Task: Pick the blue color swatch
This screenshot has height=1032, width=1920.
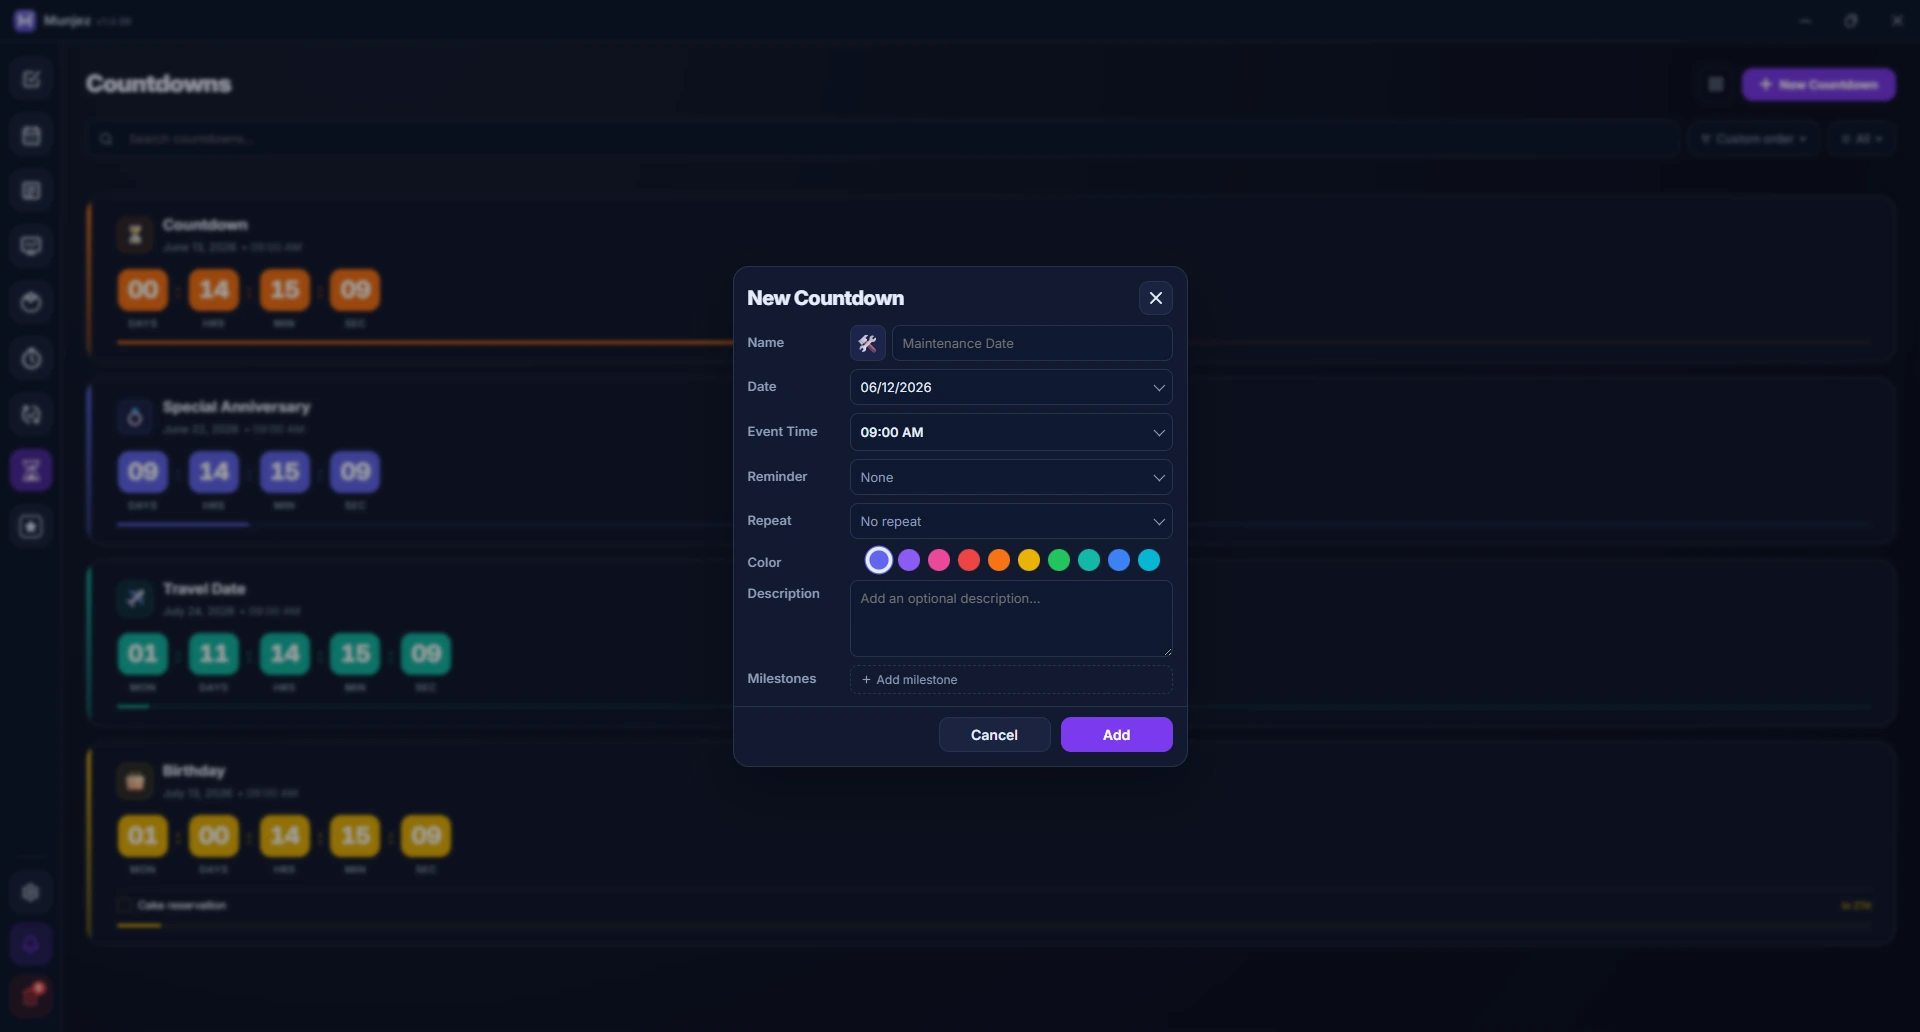Action: (x=1118, y=560)
